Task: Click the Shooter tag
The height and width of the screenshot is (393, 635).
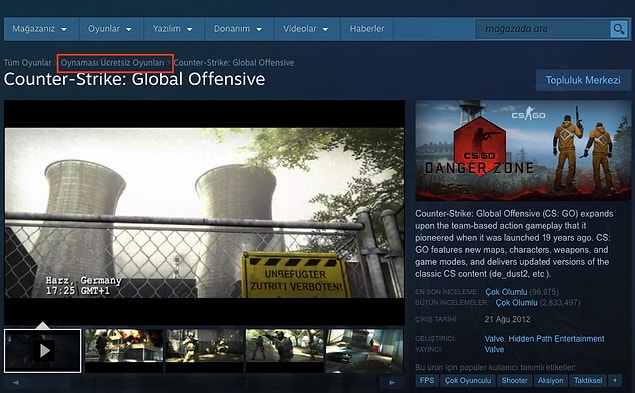Action: coord(514,380)
